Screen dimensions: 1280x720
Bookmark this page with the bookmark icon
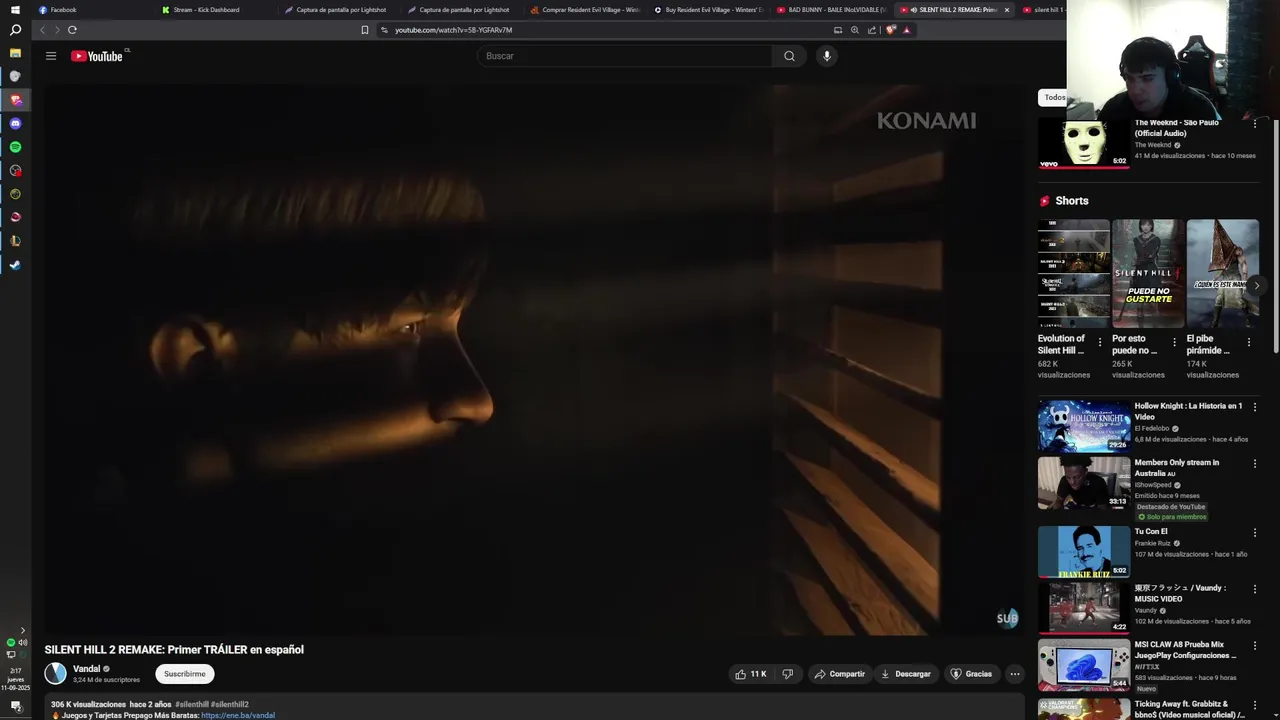point(365,30)
